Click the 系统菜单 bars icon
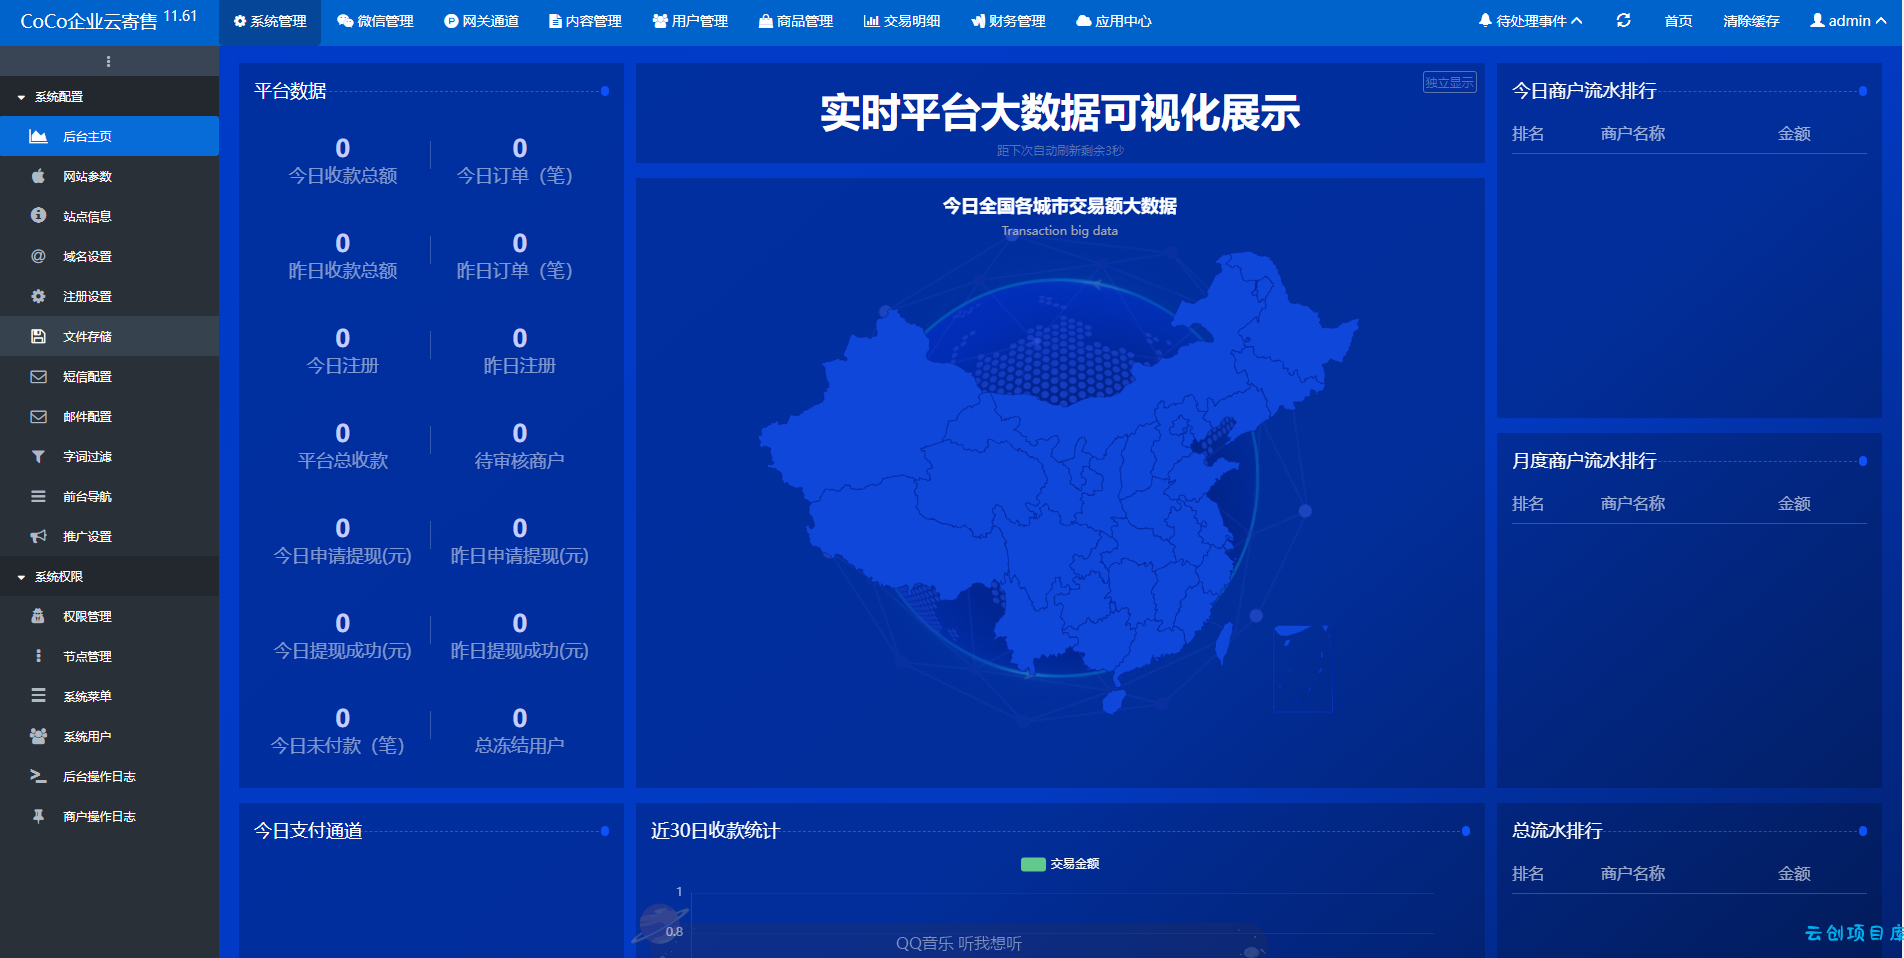The image size is (1904, 958). (38, 696)
